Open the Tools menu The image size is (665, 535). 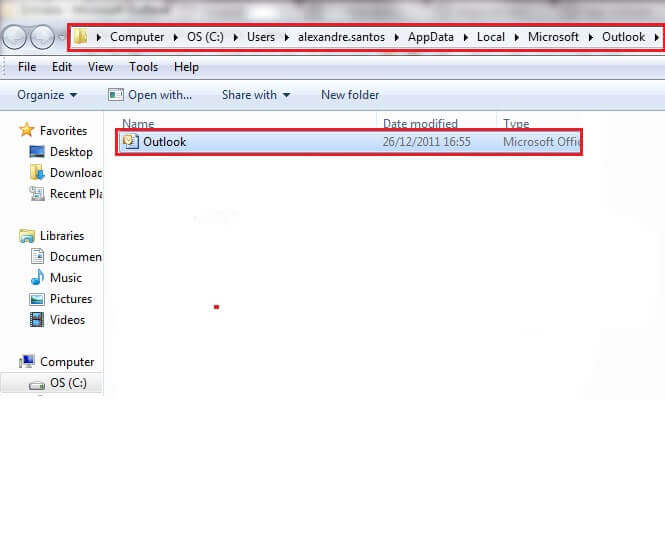click(144, 67)
